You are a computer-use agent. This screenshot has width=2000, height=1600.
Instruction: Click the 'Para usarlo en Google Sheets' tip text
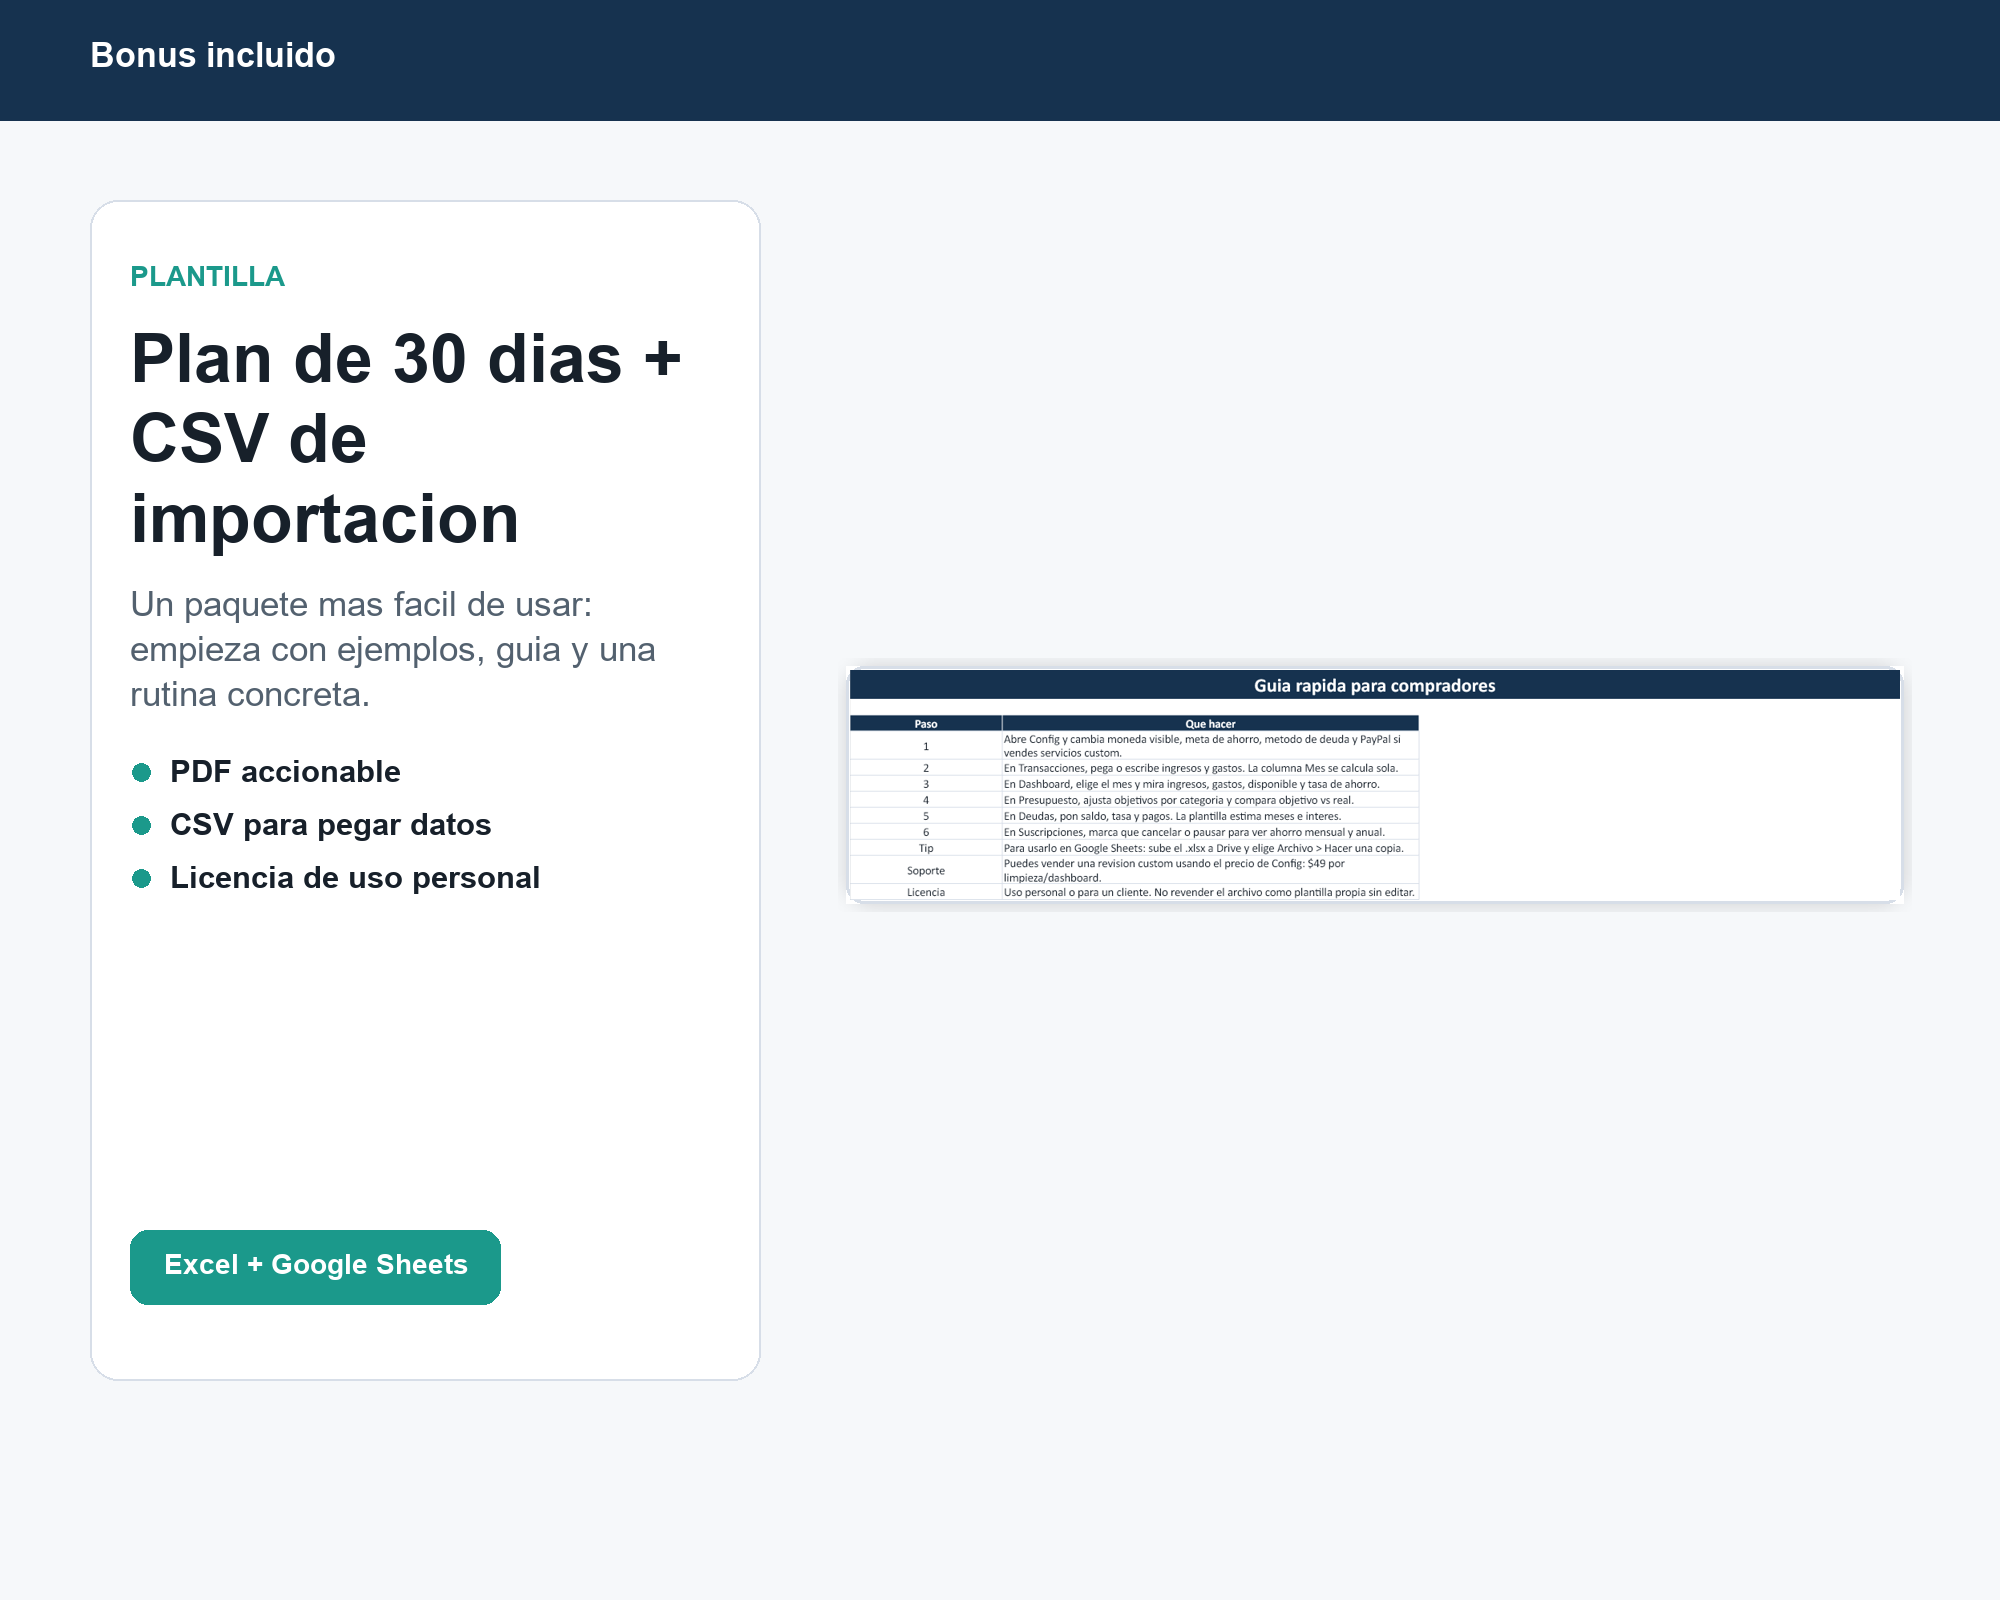tap(1204, 848)
